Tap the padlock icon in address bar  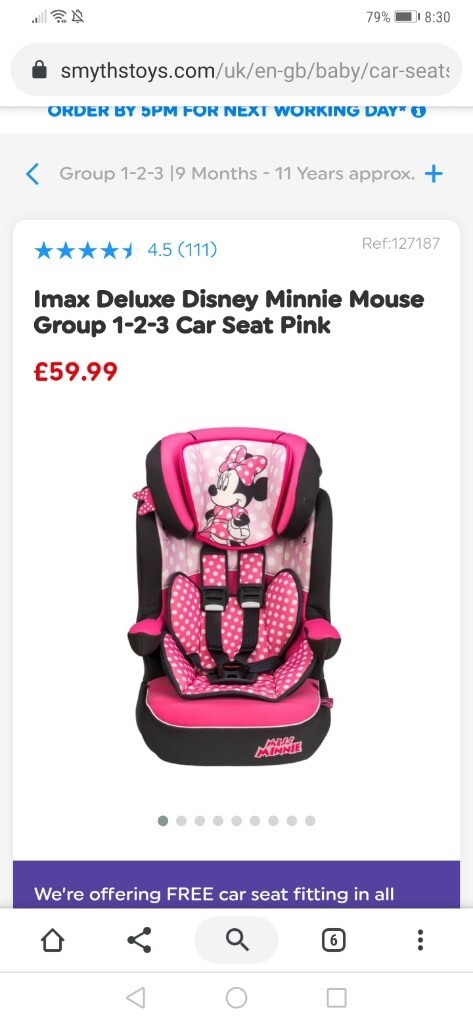[x=39, y=71]
